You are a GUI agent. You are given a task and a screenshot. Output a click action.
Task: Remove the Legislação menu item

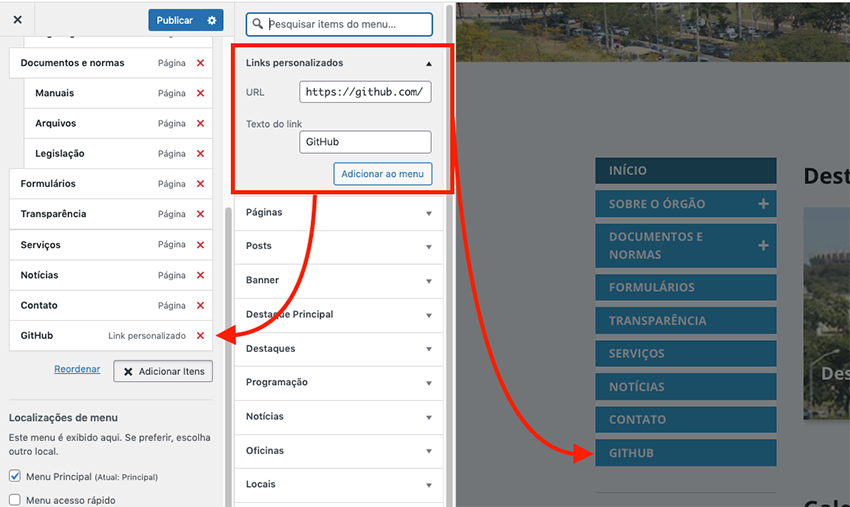pyautogui.click(x=201, y=153)
